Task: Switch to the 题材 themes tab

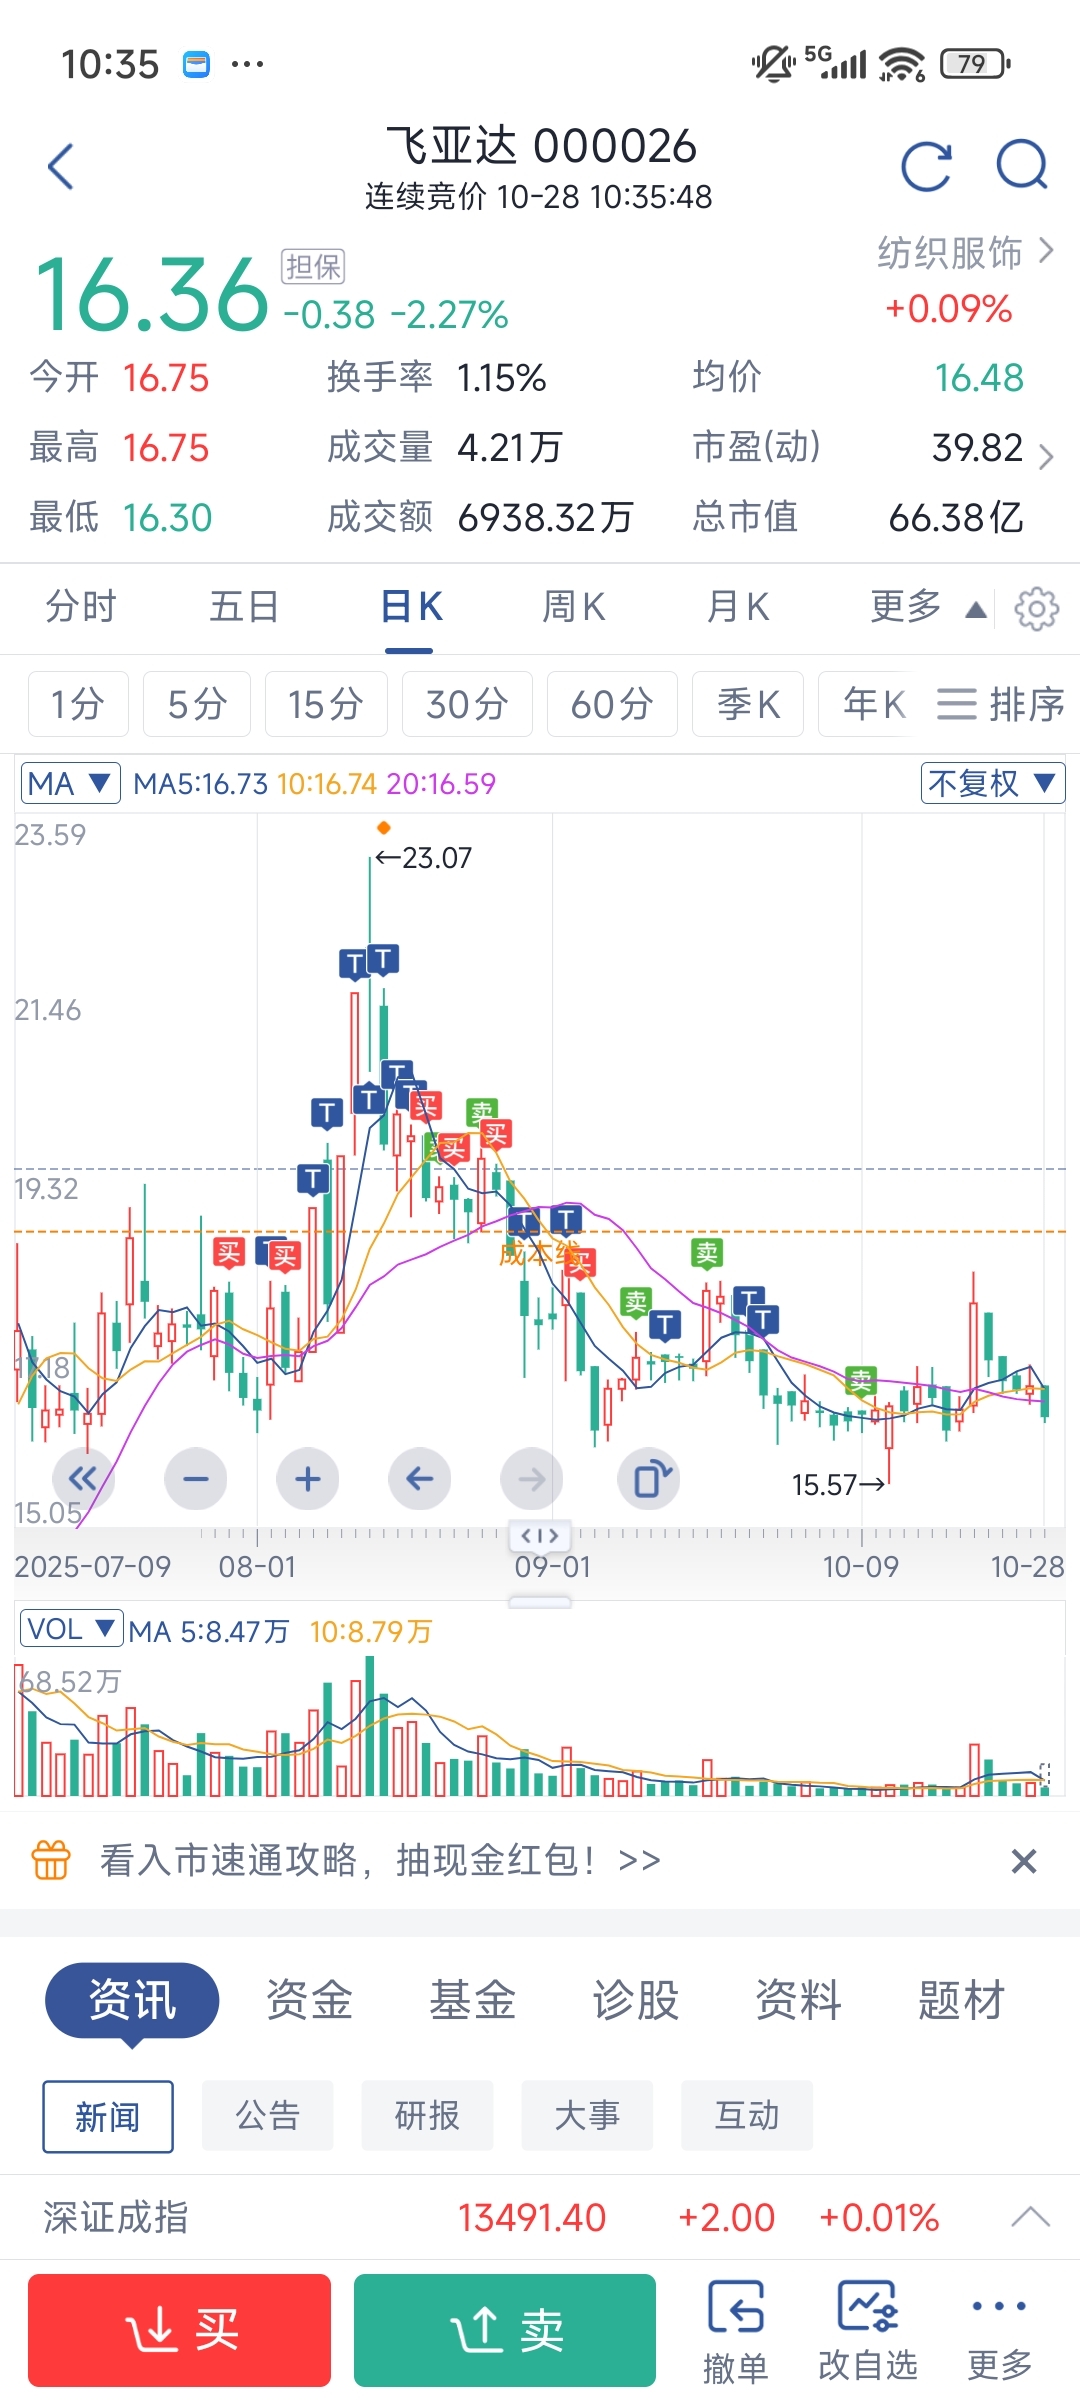Action: pyautogui.click(x=961, y=2000)
